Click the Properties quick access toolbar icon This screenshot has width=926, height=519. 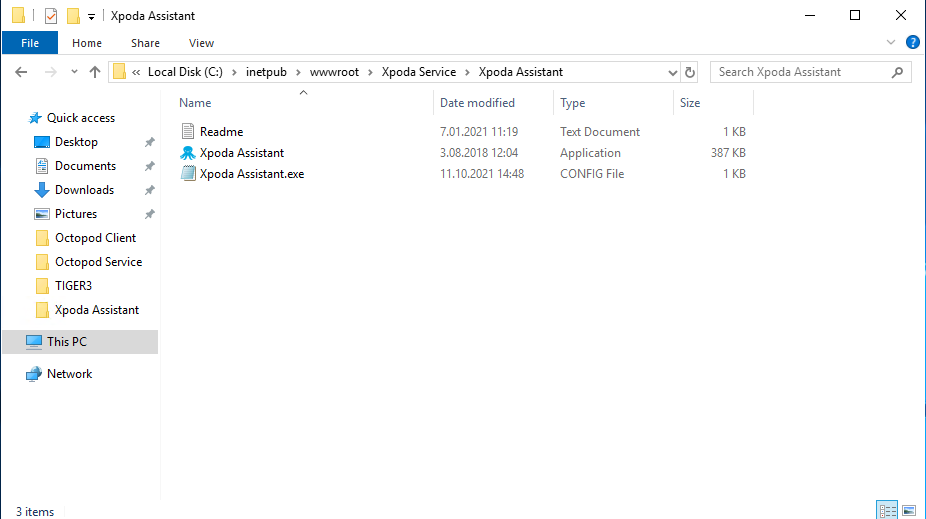coord(51,16)
